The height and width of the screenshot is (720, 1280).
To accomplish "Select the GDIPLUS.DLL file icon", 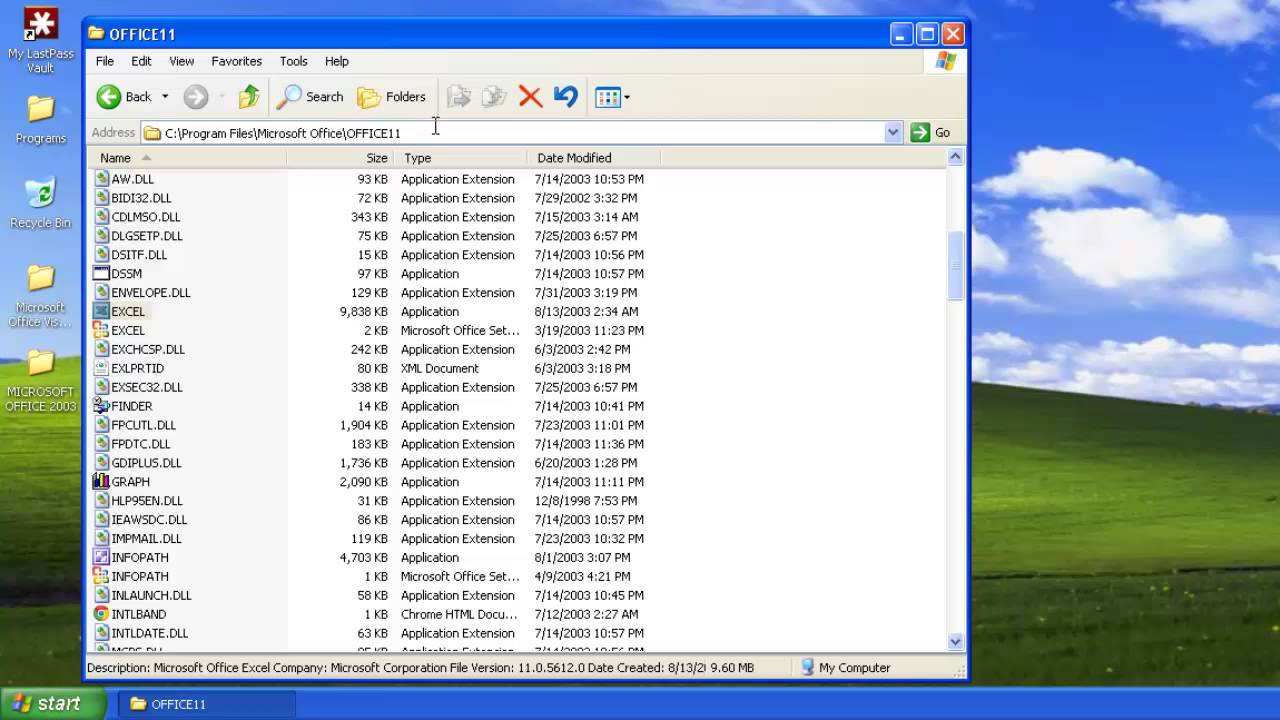I will [x=101, y=463].
